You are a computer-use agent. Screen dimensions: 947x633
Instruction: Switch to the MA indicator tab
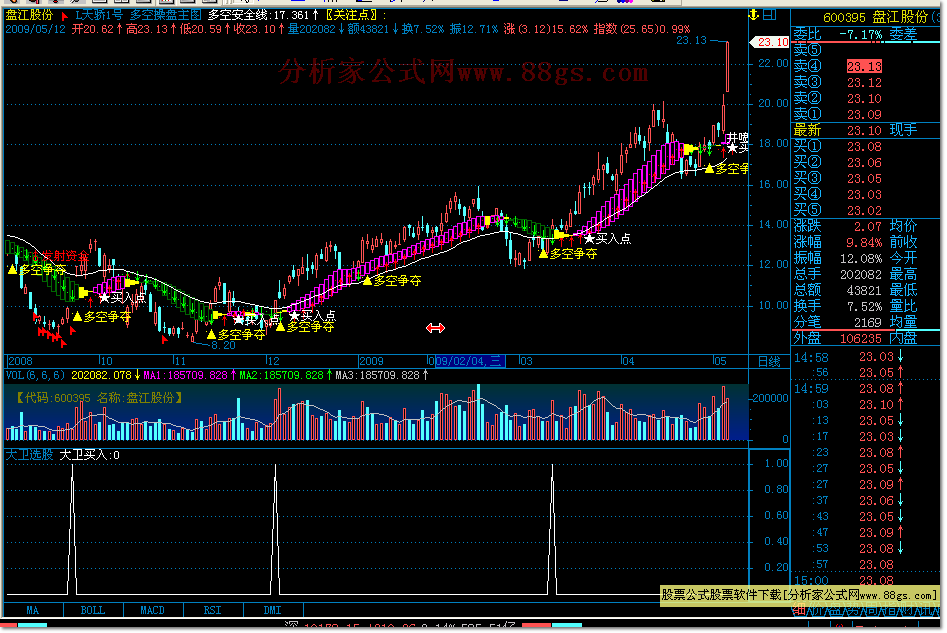coord(33,610)
